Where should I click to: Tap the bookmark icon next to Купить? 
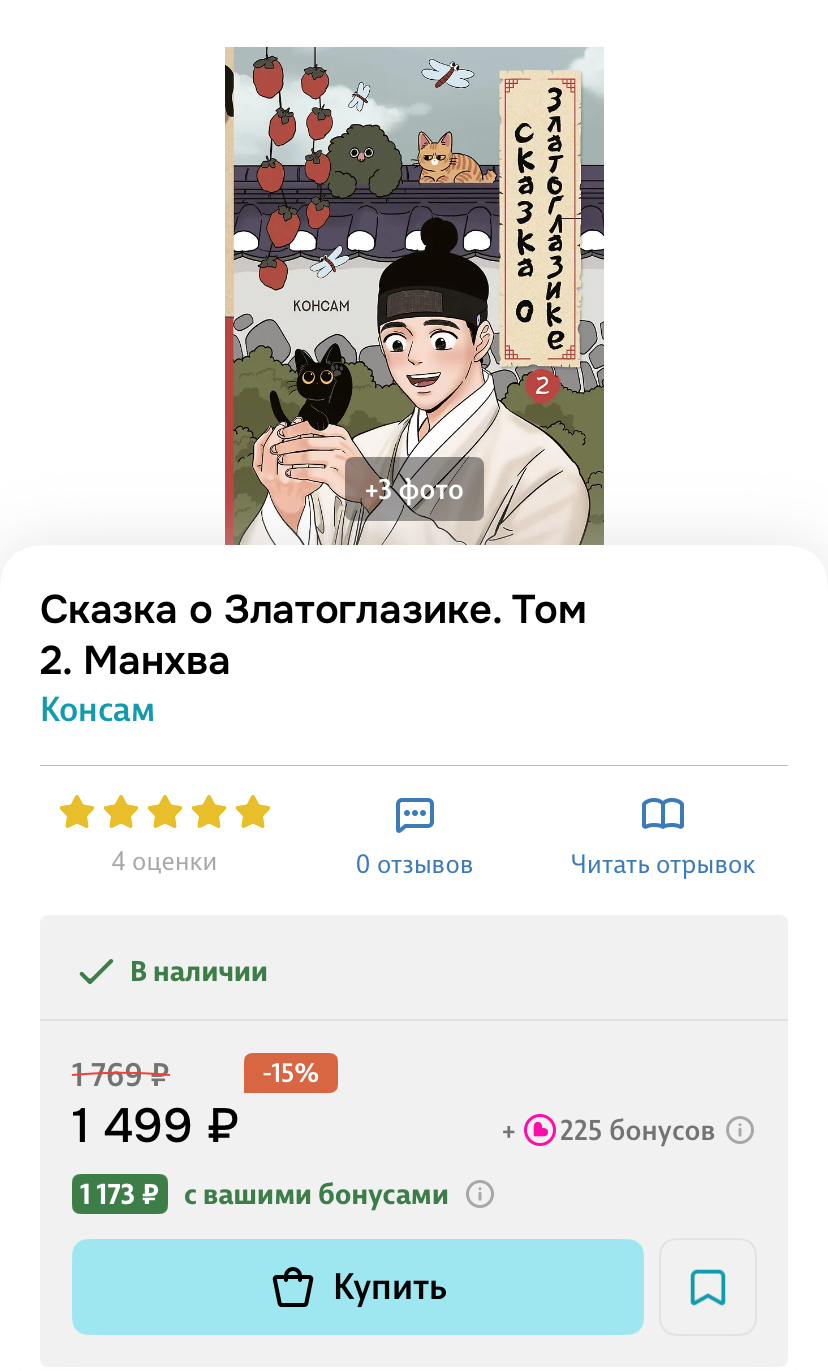708,1287
